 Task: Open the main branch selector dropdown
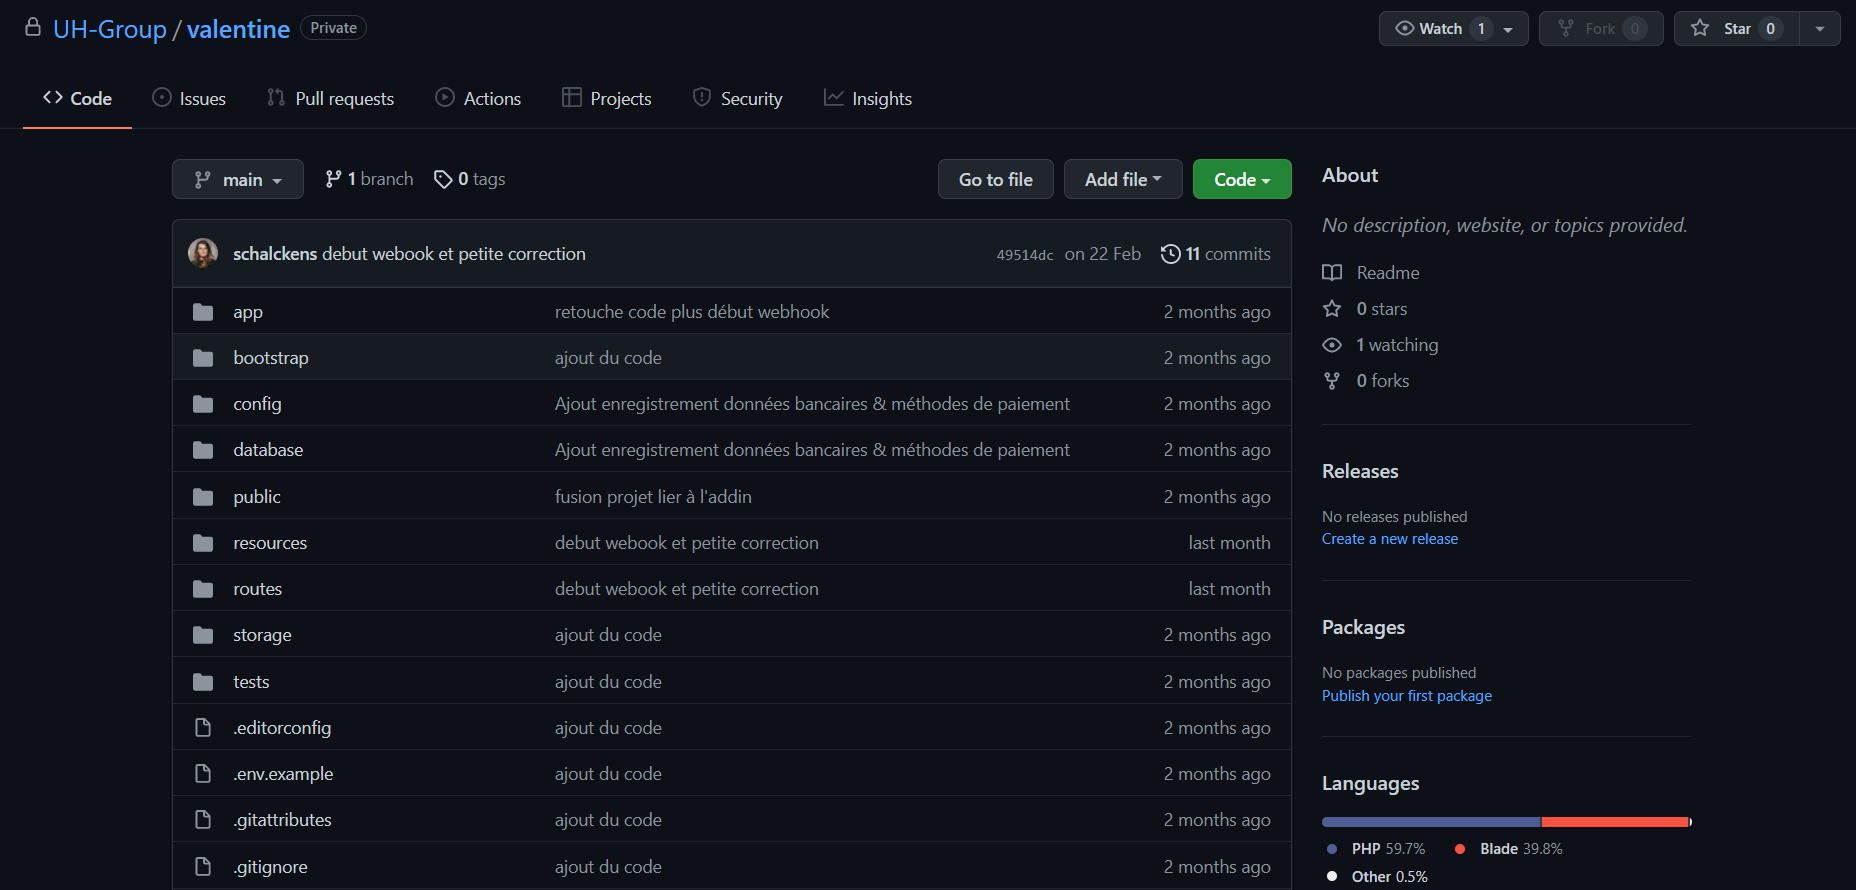coord(238,179)
